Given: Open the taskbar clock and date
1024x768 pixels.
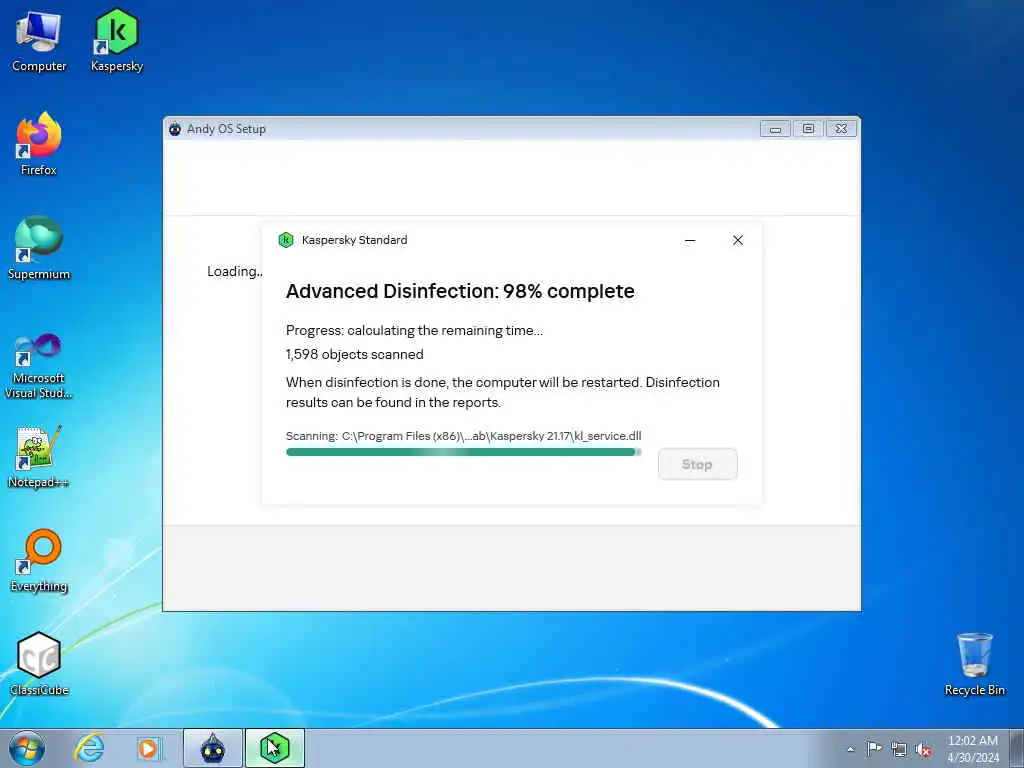Looking at the screenshot, I should [973, 749].
